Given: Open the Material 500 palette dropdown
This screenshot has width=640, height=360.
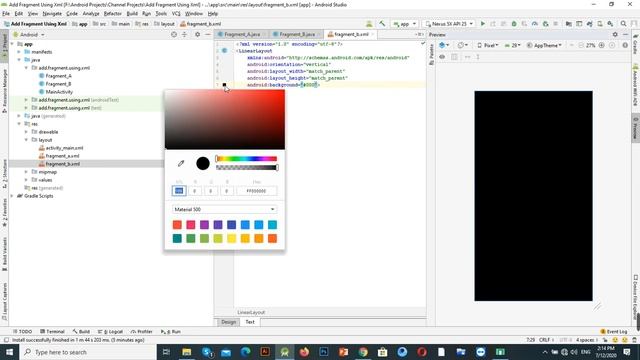Looking at the screenshot, I should click(x=224, y=209).
